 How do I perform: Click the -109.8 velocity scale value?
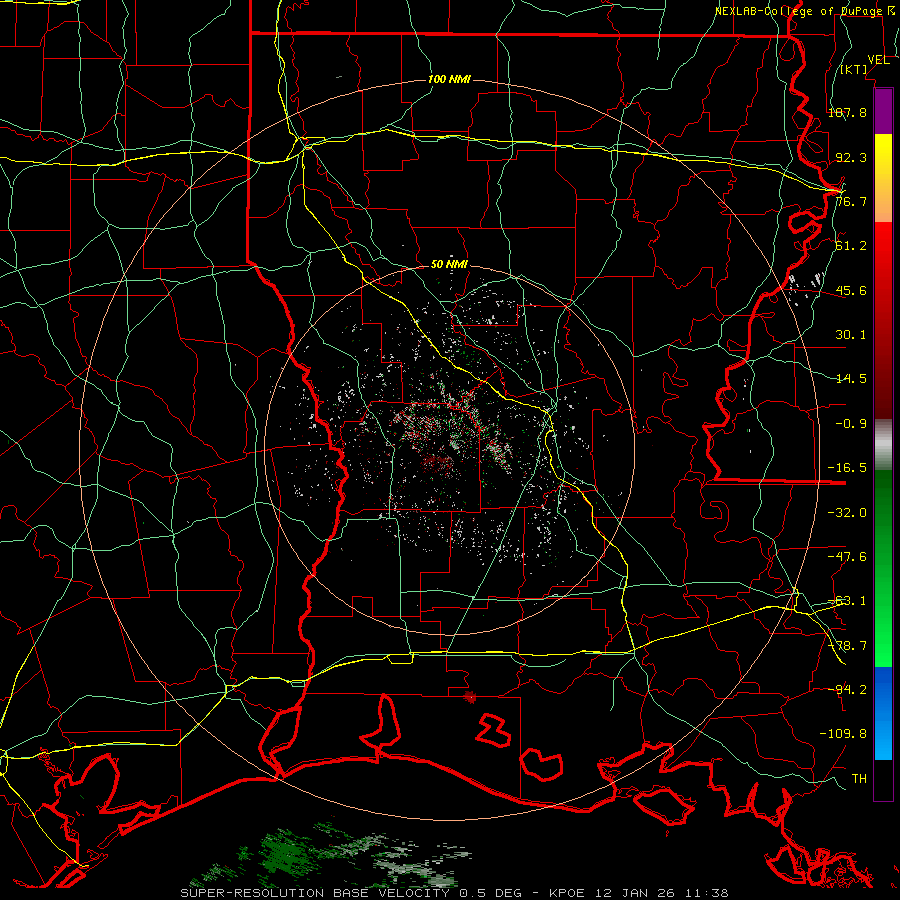click(843, 734)
